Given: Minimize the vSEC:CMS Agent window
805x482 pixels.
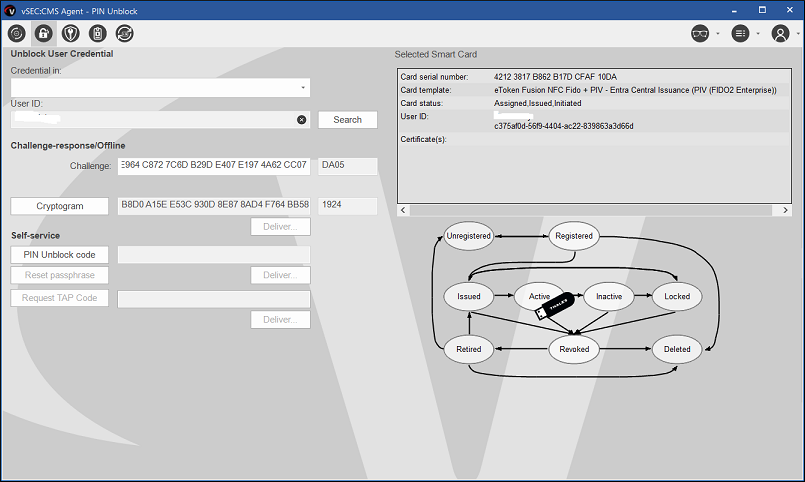Looking at the screenshot, I should pyautogui.click(x=735, y=10).
